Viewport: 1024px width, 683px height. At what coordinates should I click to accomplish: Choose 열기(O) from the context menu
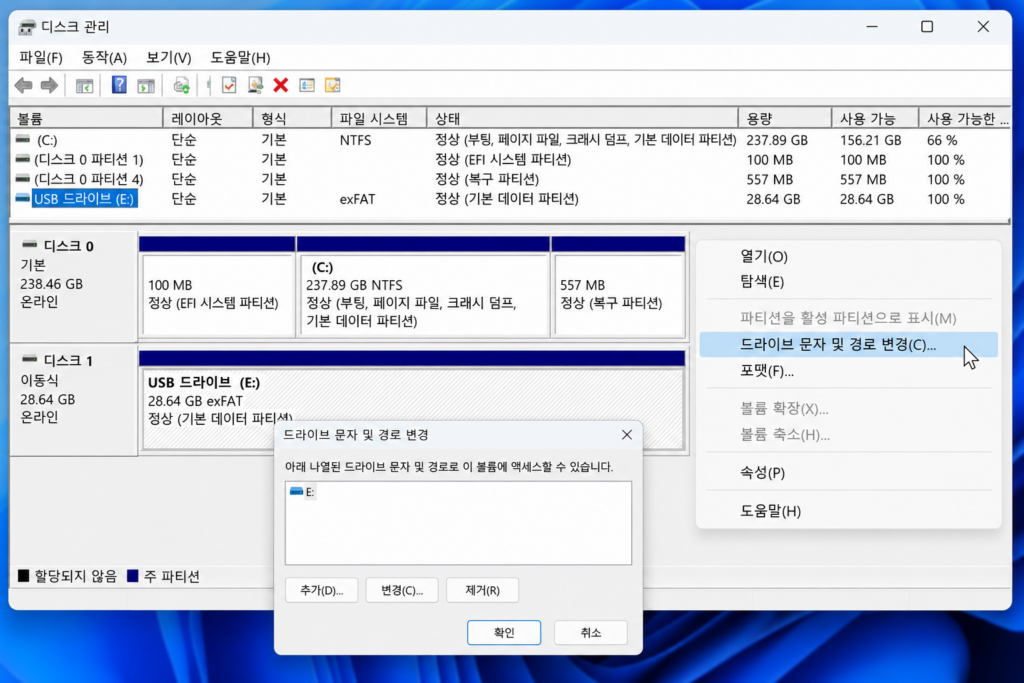tap(848, 257)
